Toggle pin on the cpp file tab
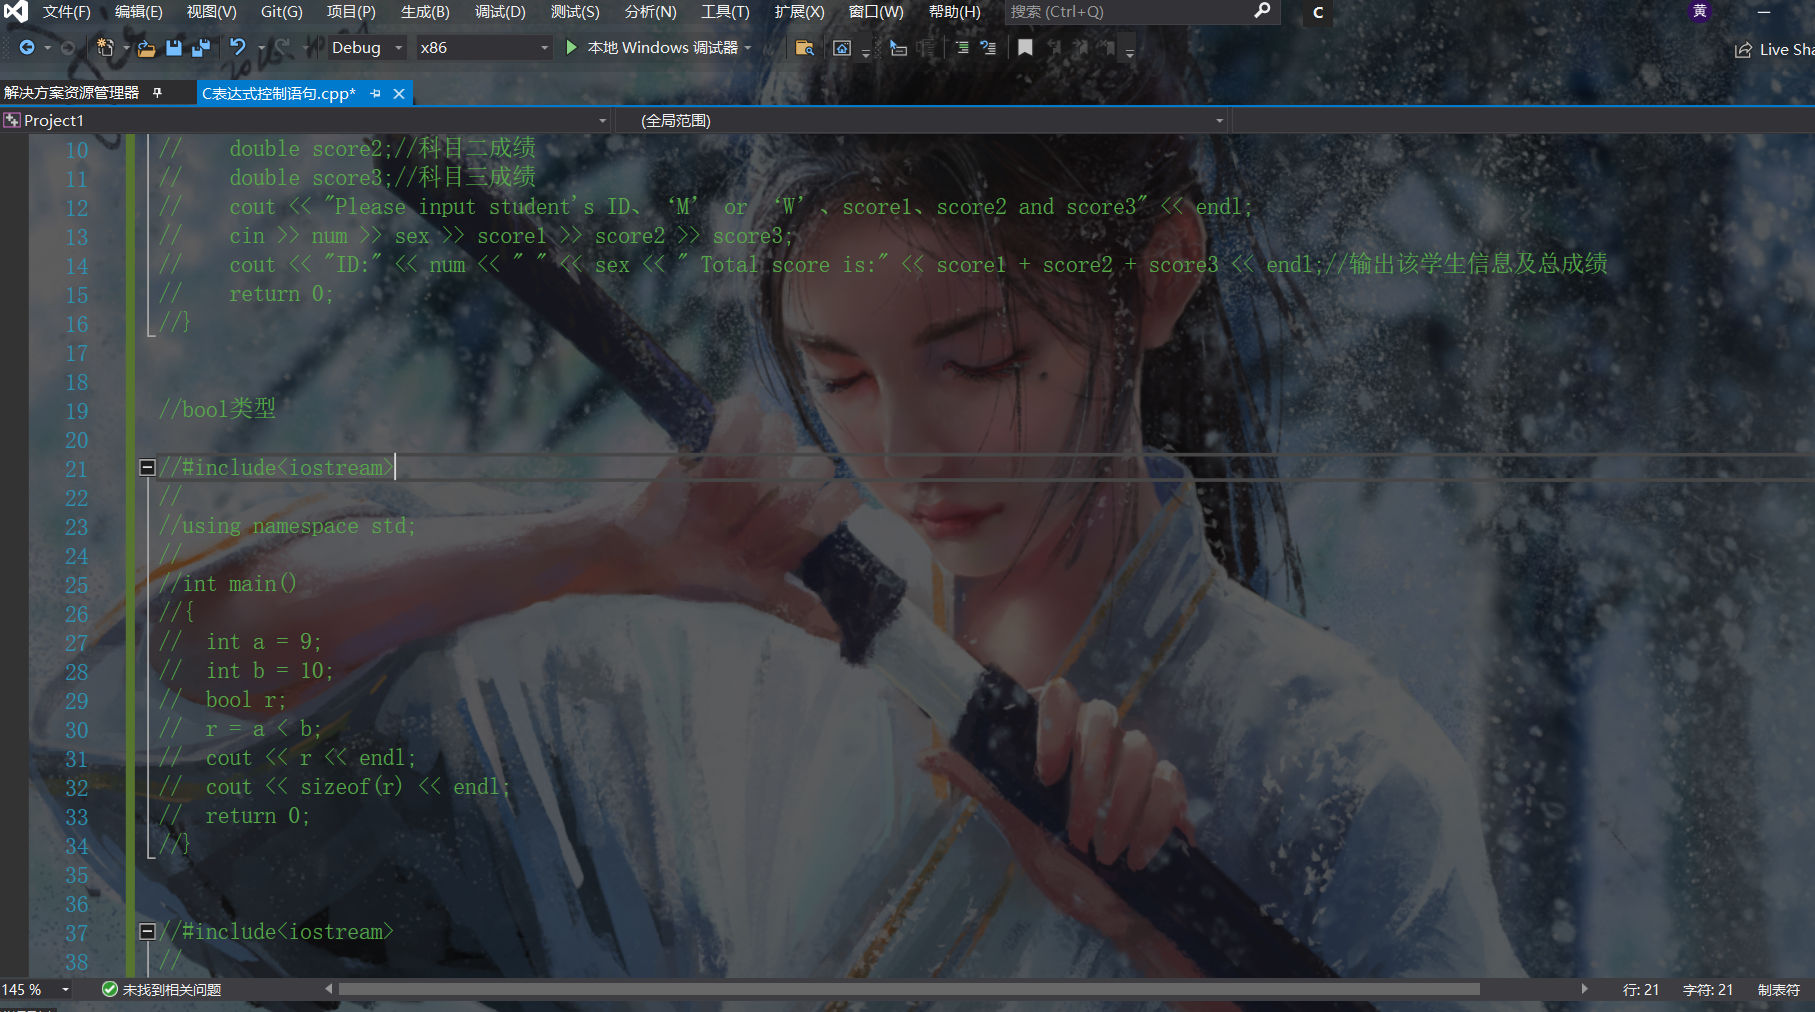Image resolution: width=1815 pixels, height=1012 pixels. pyautogui.click(x=376, y=93)
